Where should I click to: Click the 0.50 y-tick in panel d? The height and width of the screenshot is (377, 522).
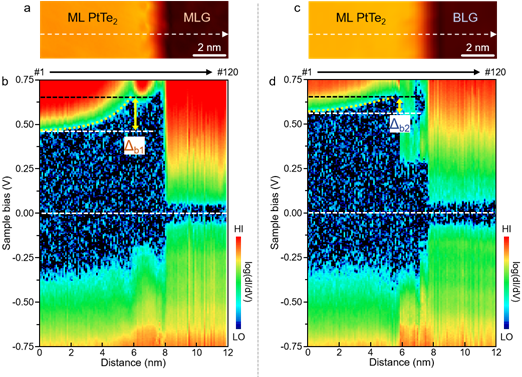click(293, 124)
